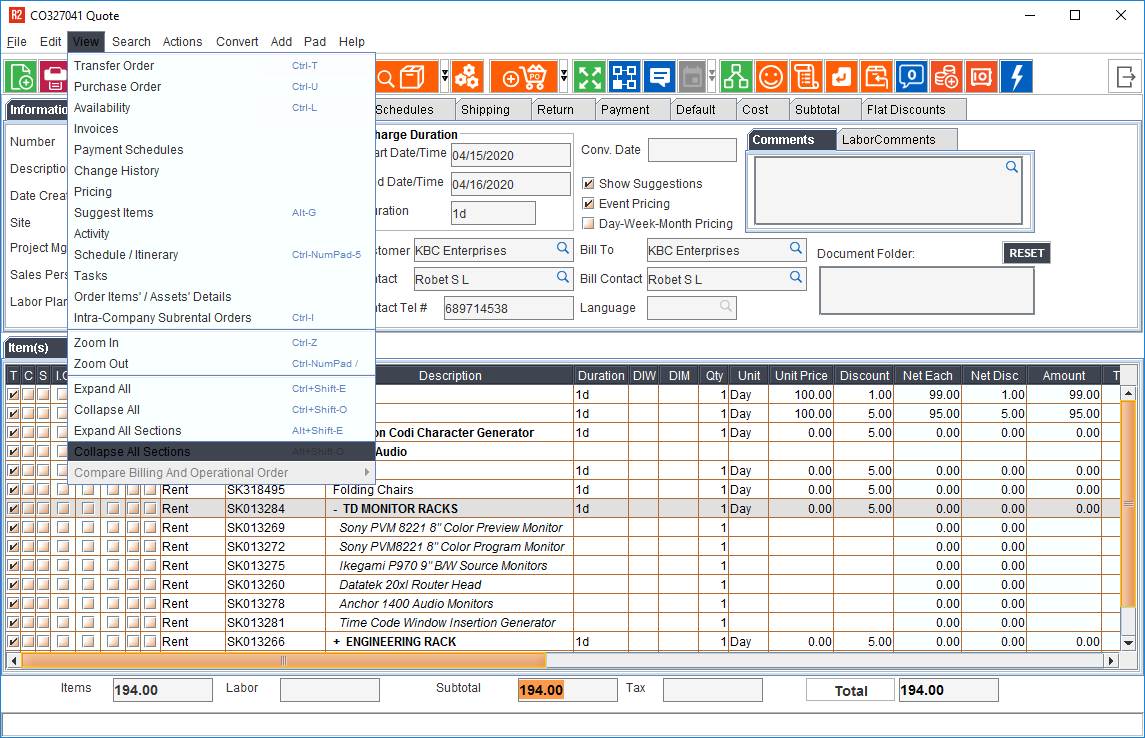Click the smiley face toolbar icon
Screen dimensions: 1145x738
click(x=770, y=77)
